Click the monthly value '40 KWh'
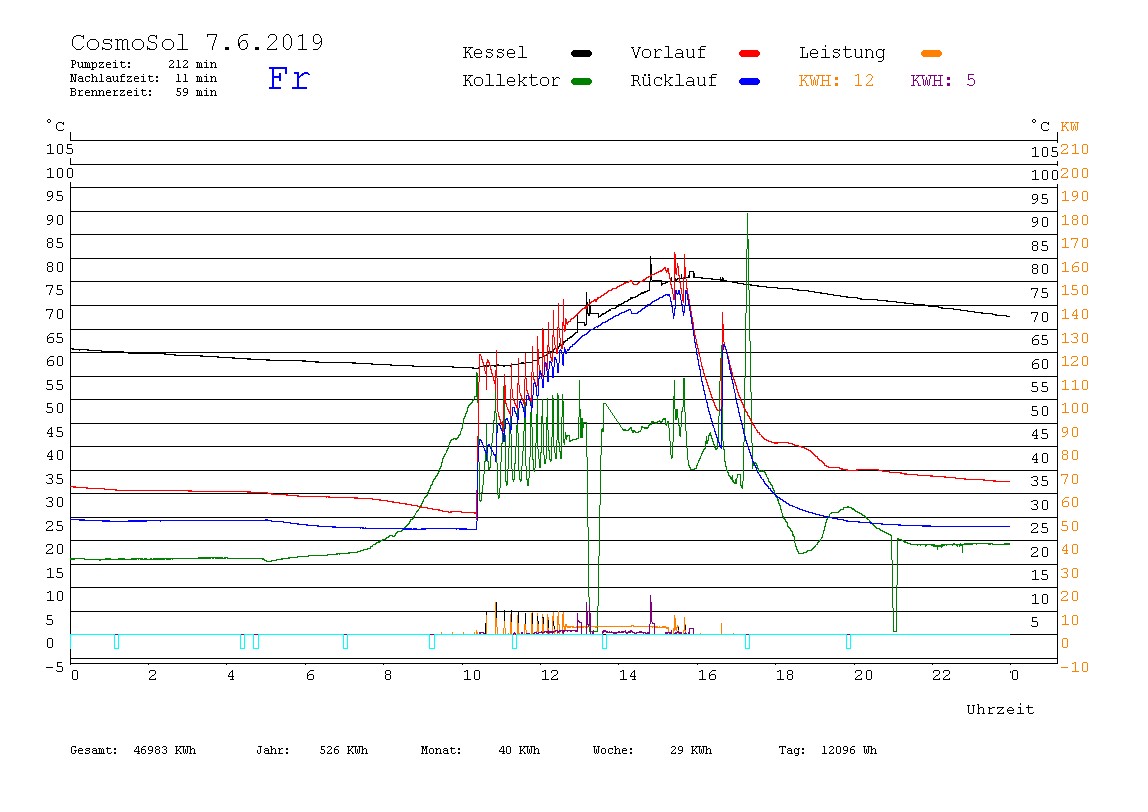The image size is (1148, 812). pos(519,750)
